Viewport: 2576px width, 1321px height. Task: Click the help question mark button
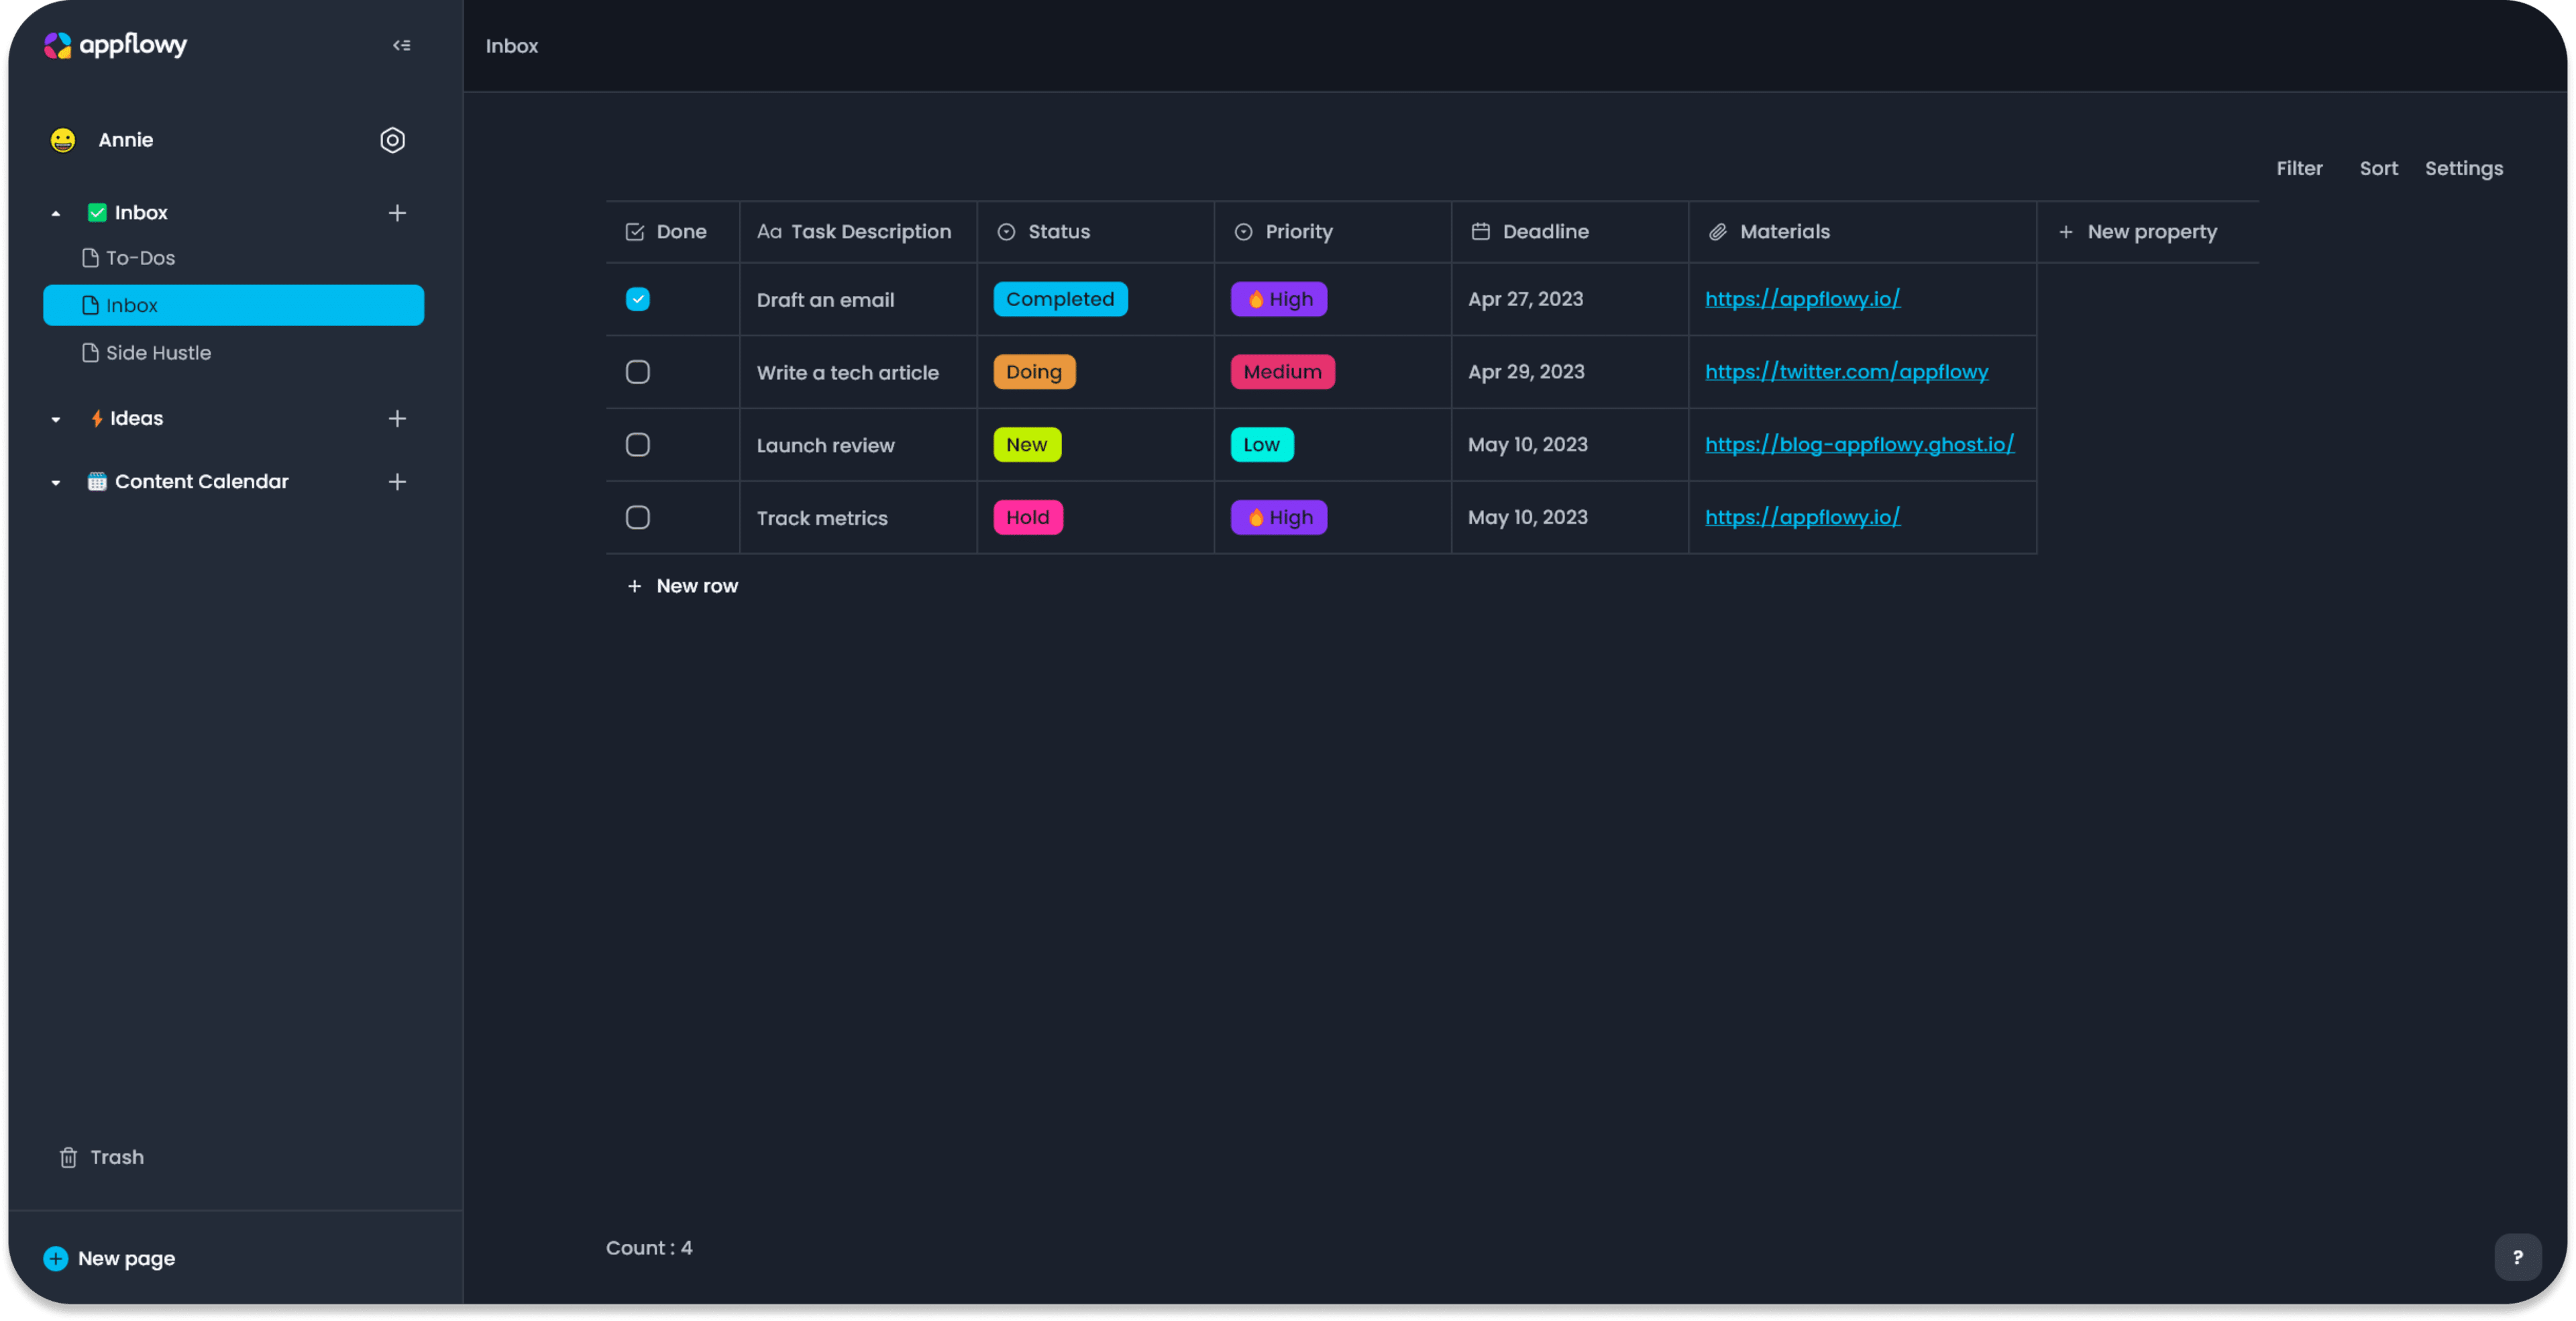pos(2517,1257)
